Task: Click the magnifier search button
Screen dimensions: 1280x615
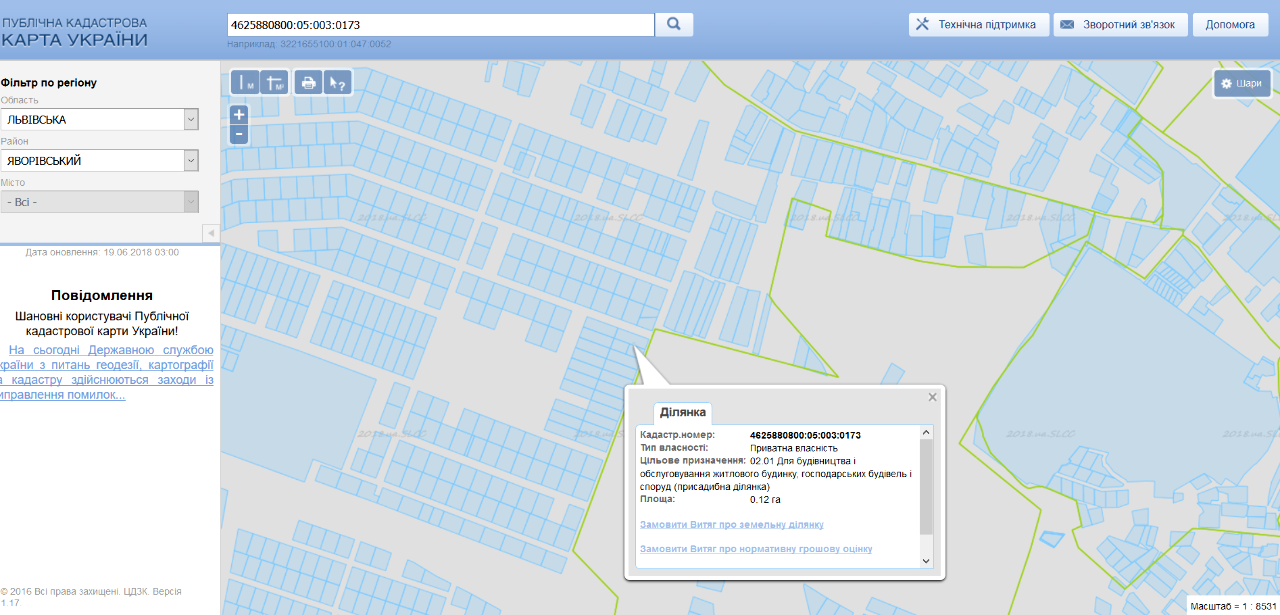Action: tap(674, 24)
